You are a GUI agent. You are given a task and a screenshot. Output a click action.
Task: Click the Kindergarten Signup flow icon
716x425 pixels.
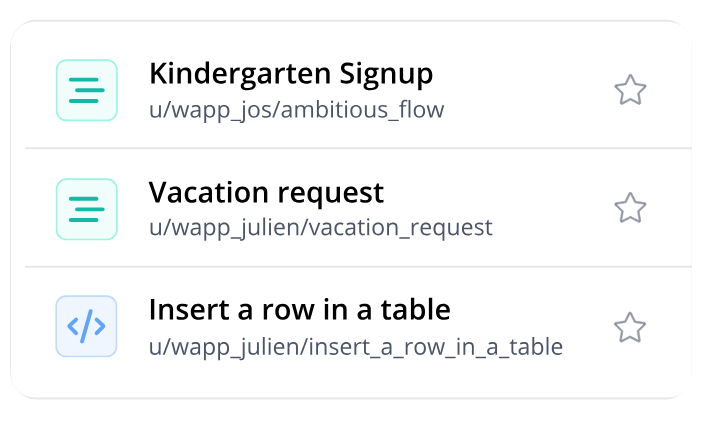coord(86,90)
